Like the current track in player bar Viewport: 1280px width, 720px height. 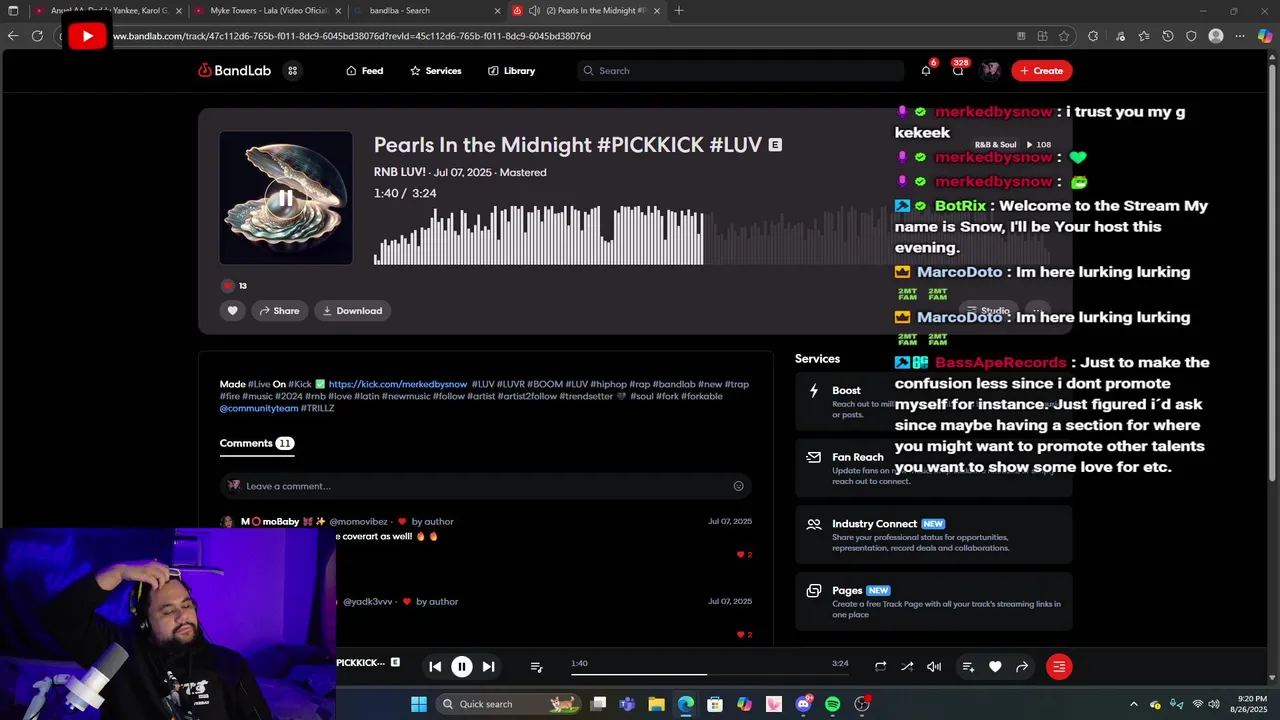995,667
